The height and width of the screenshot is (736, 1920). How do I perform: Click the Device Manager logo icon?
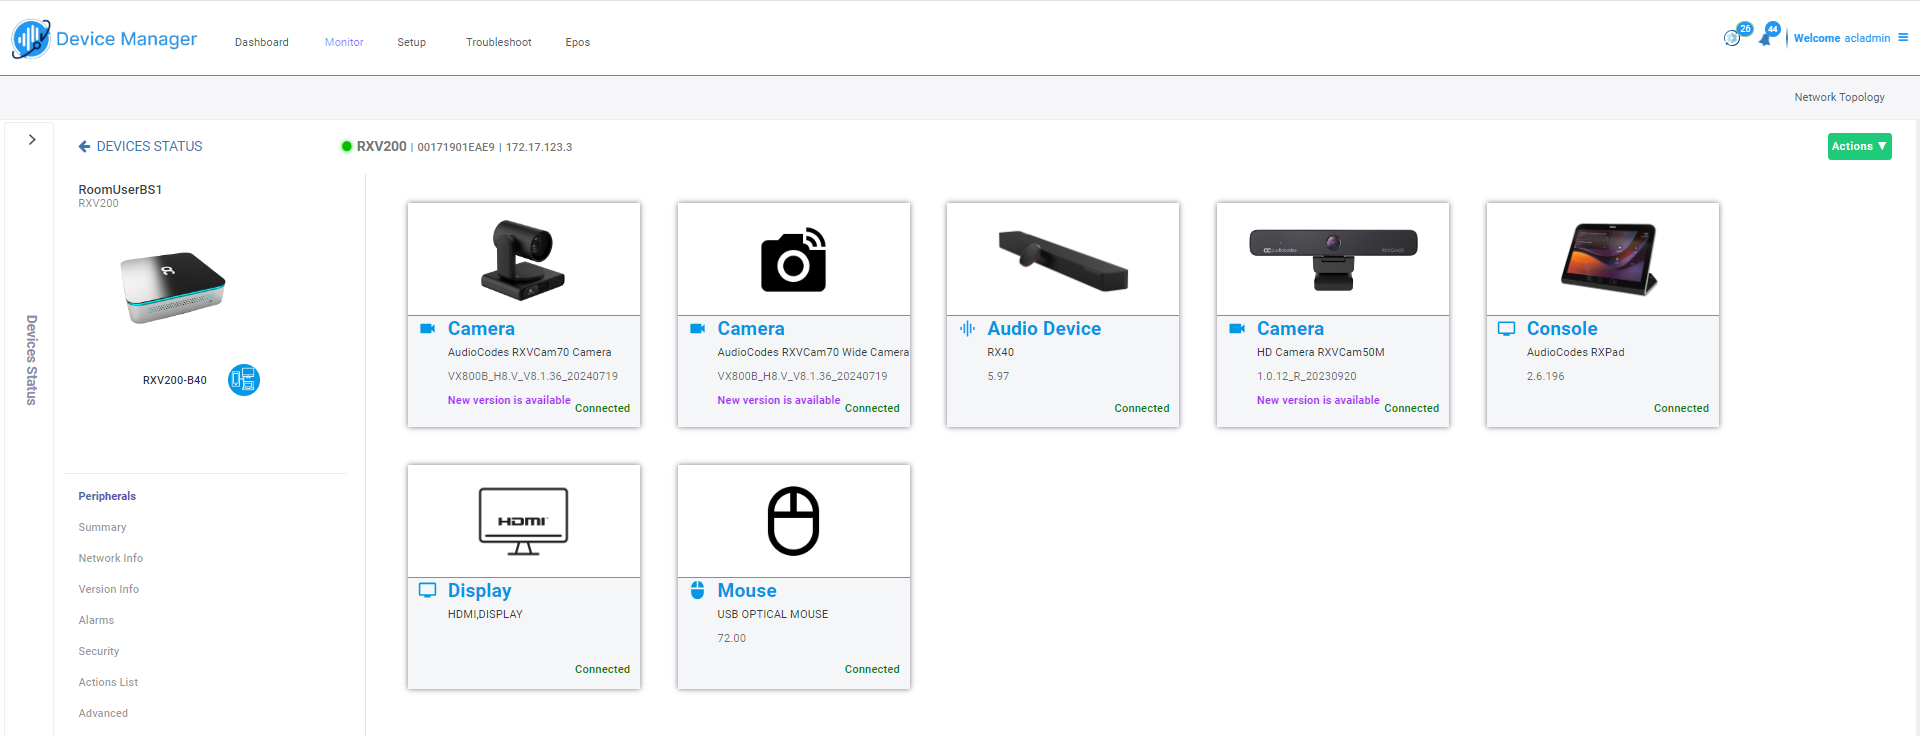pyautogui.click(x=31, y=39)
